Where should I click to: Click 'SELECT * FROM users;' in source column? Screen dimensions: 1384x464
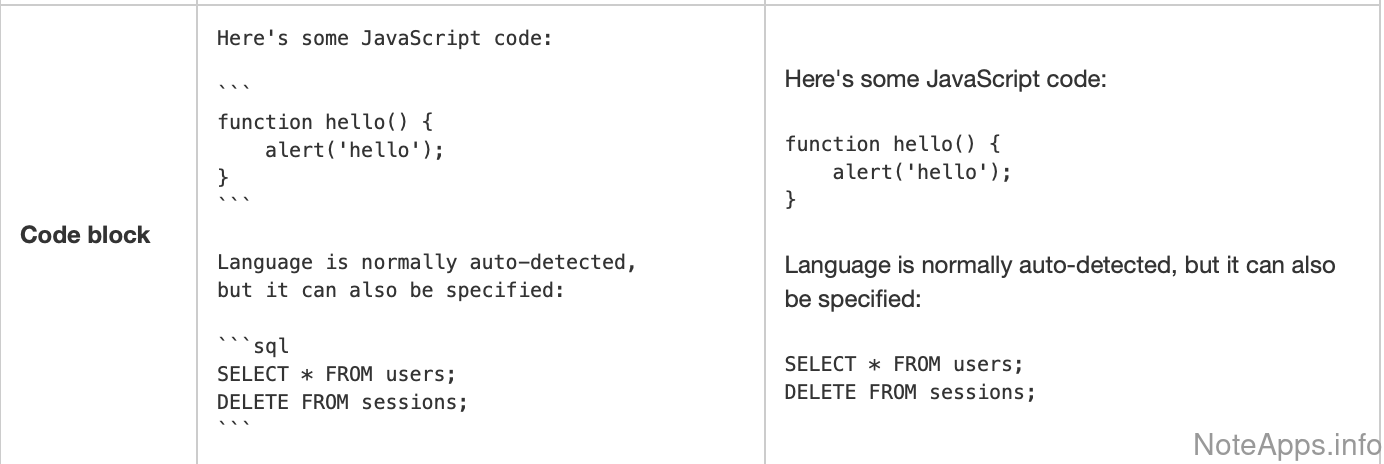pyautogui.click(x=336, y=376)
